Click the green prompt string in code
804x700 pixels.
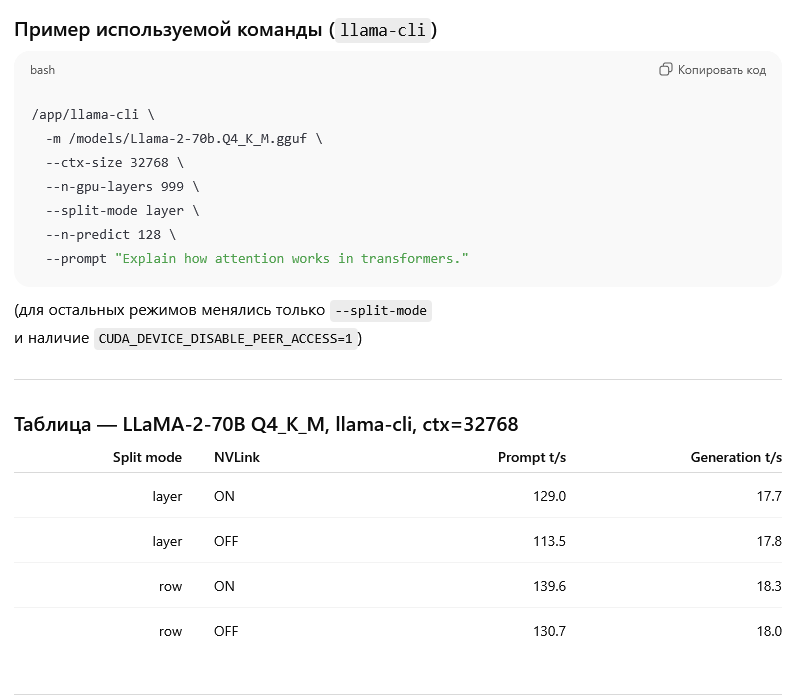click(x=292, y=259)
